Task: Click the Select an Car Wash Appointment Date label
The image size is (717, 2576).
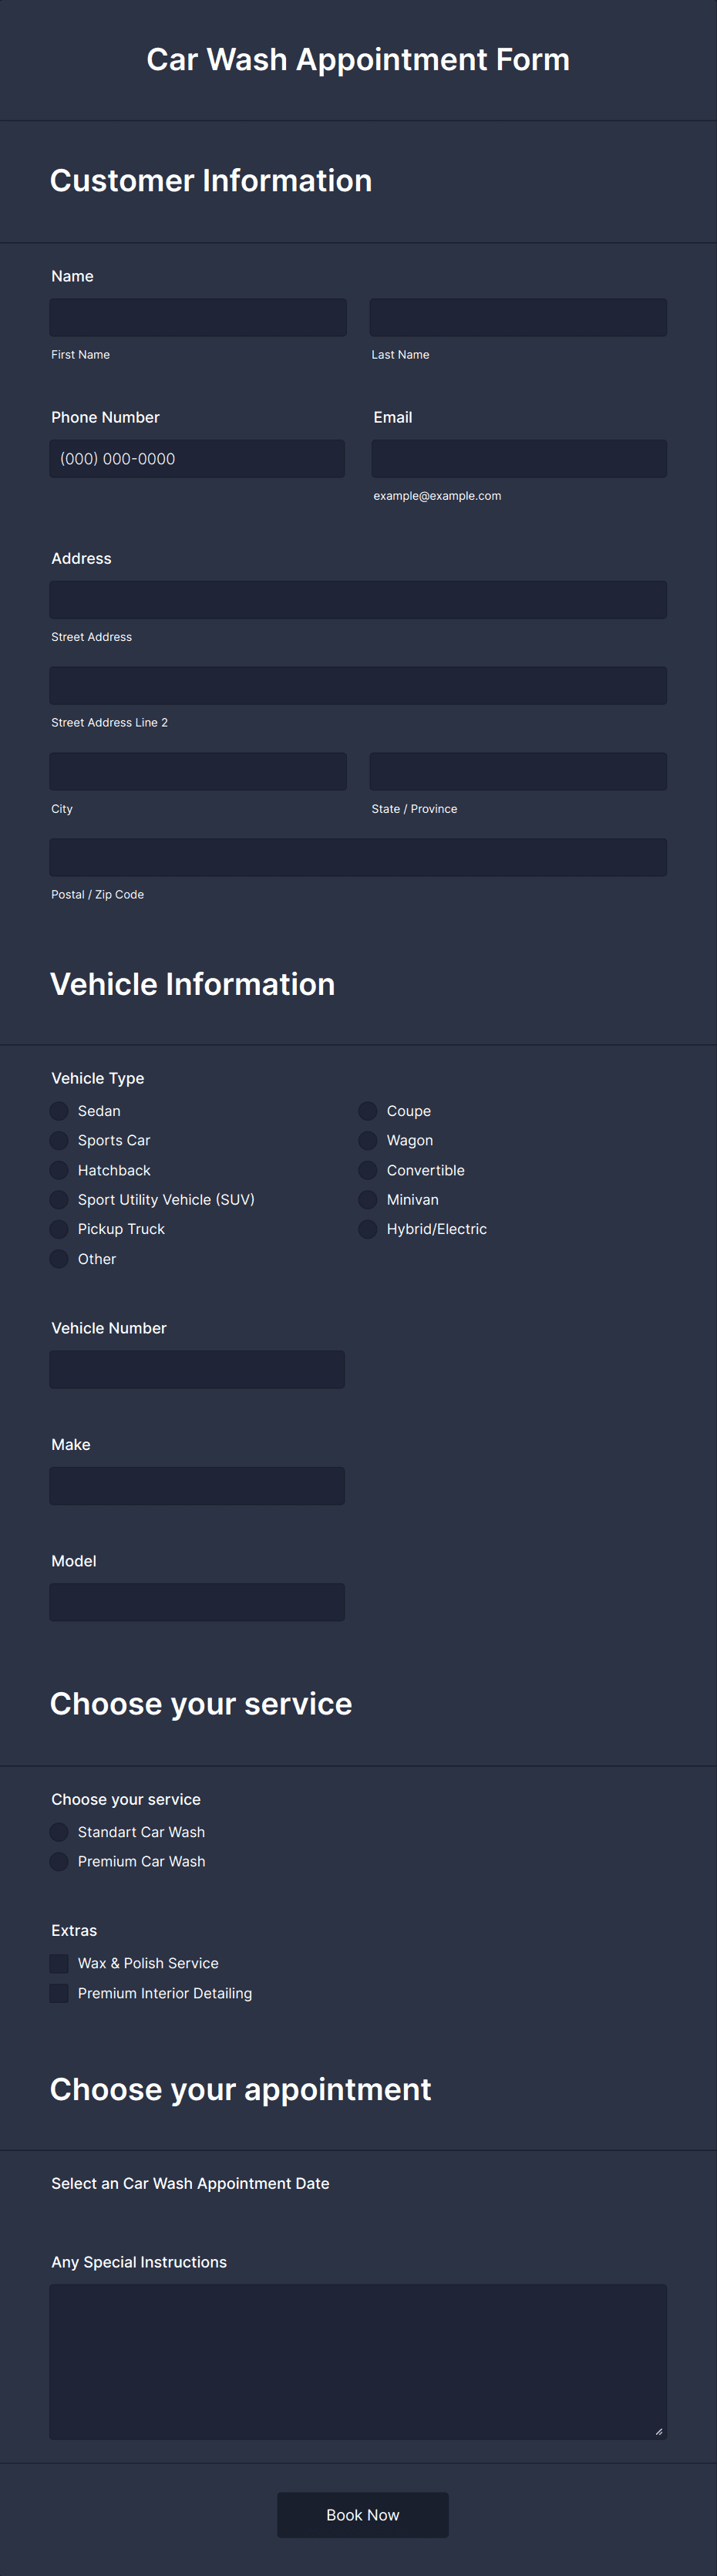Action: point(190,2184)
